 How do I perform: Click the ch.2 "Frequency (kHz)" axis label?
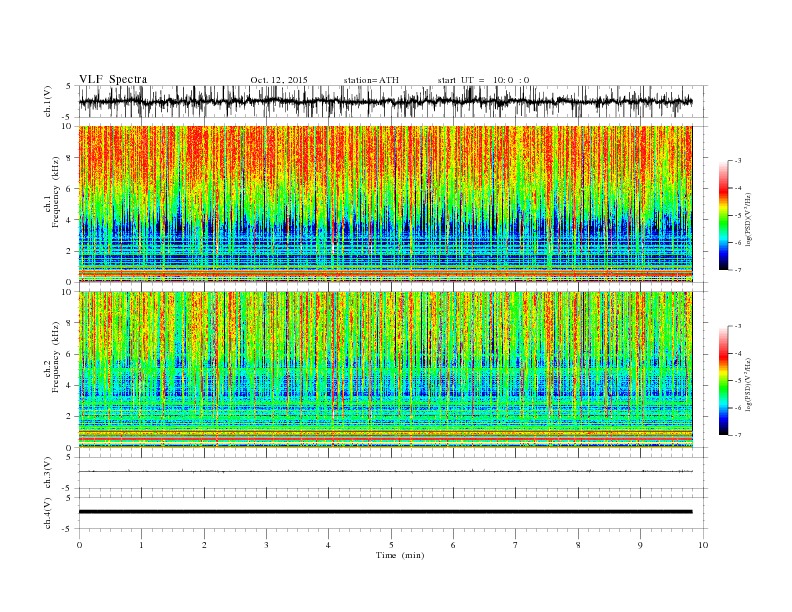point(56,356)
